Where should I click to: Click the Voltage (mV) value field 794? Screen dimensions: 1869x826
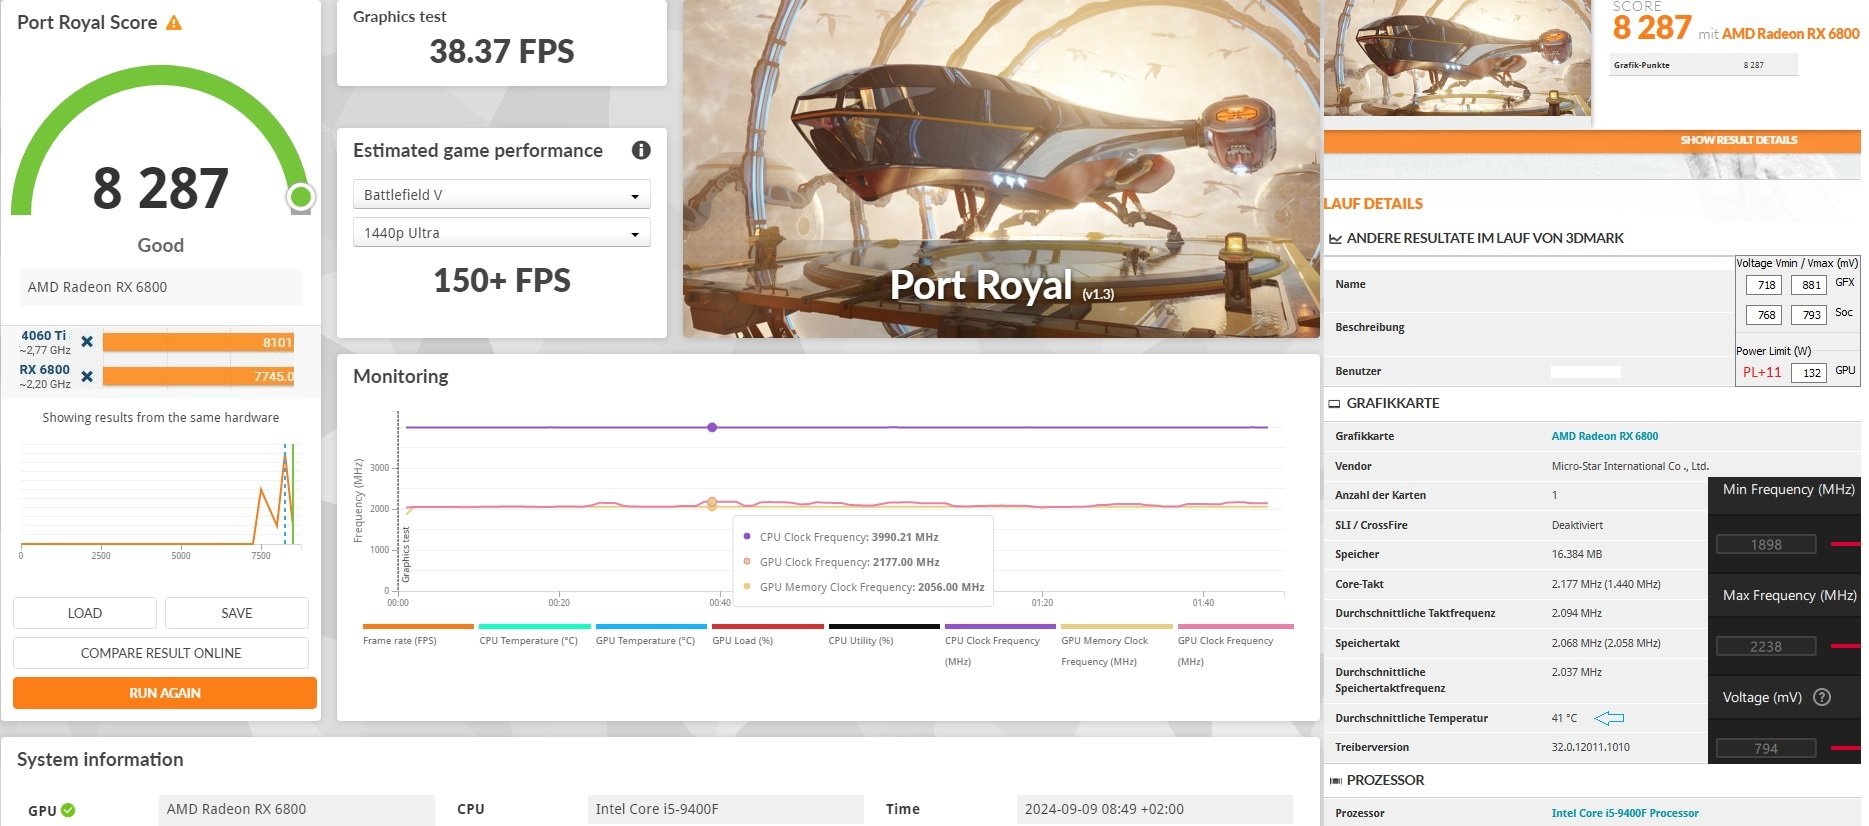pyautogui.click(x=1766, y=748)
